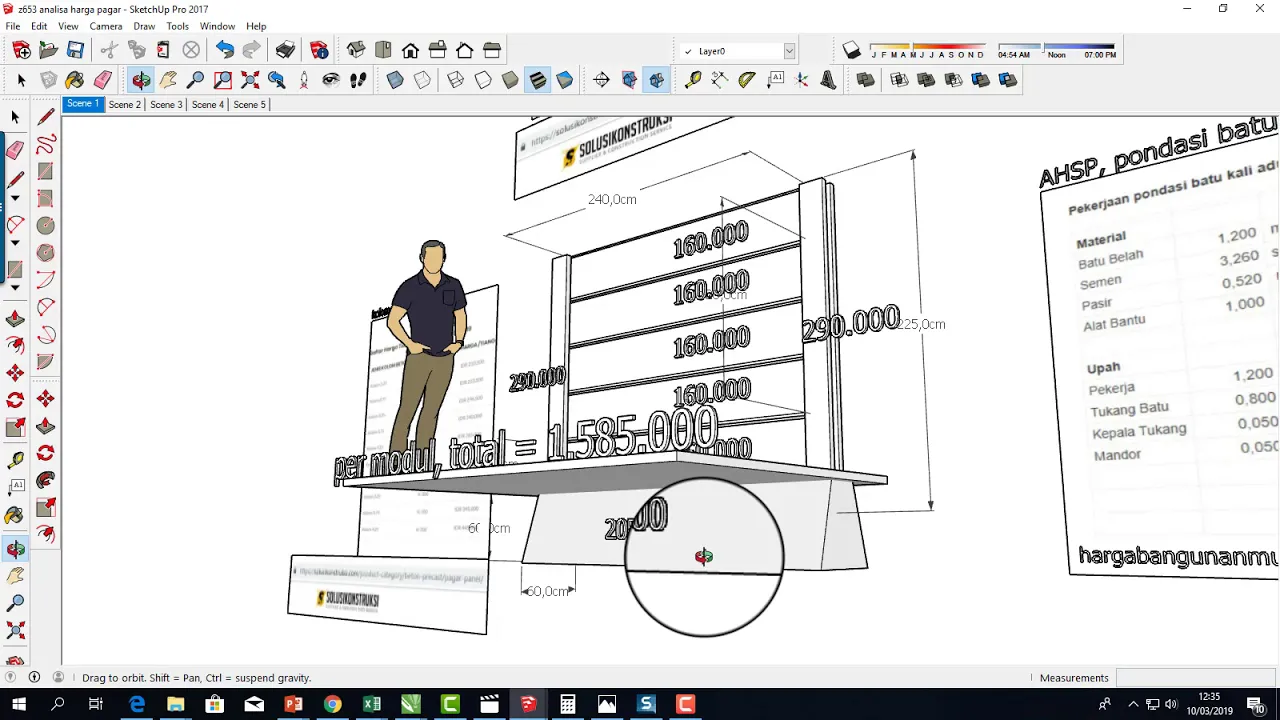Select the Pan hand tool in top toolbar

(x=168, y=80)
